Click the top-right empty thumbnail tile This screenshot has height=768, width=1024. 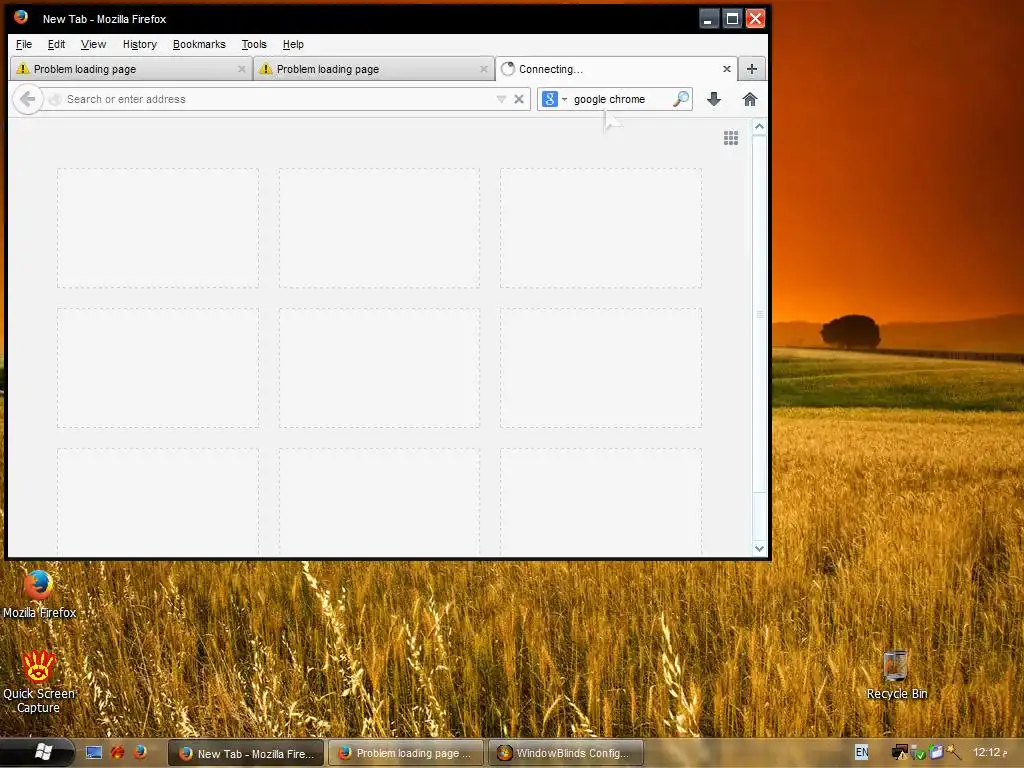tap(601, 228)
